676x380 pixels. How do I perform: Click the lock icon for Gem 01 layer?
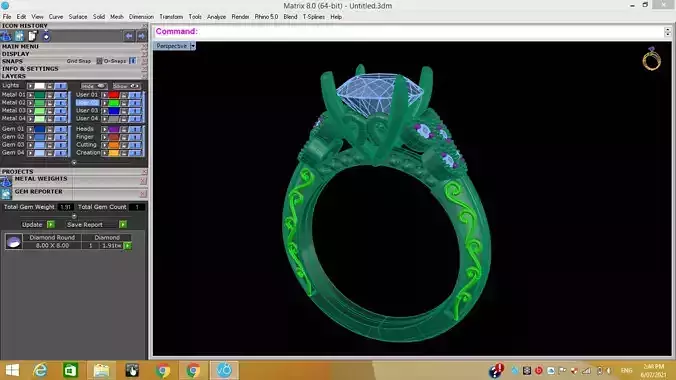(x=50, y=129)
